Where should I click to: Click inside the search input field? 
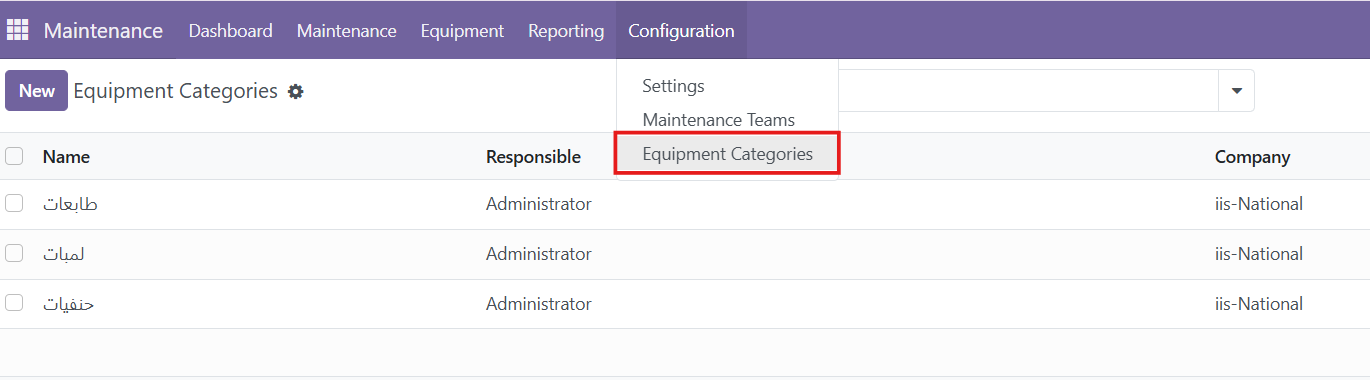pos(1028,91)
